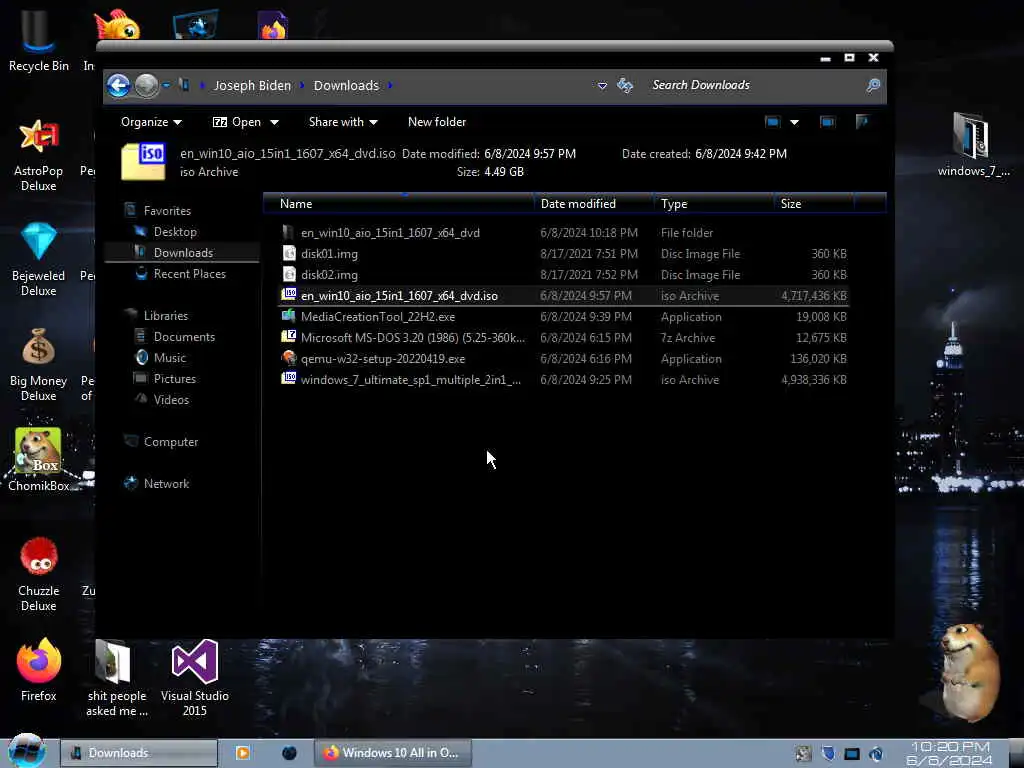The height and width of the screenshot is (768, 1024).
Task: Select ChomikBox desktop icon
Action: pos(39,459)
